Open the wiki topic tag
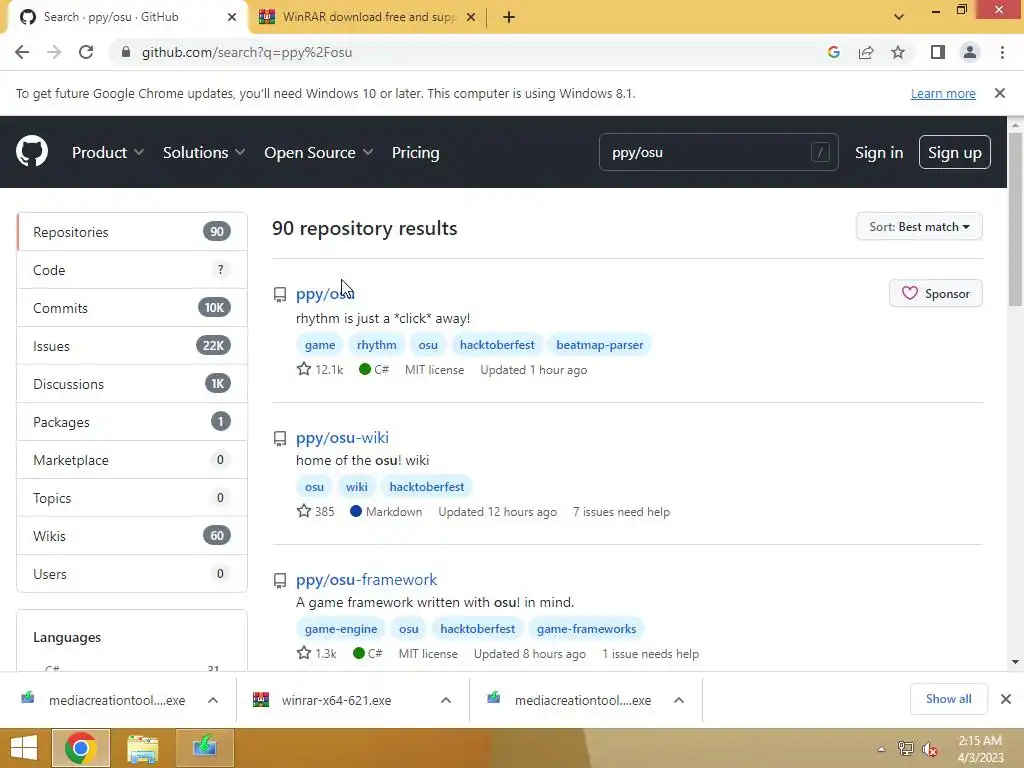The width and height of the screenshot is (1024, 768). tap(357, 487)
